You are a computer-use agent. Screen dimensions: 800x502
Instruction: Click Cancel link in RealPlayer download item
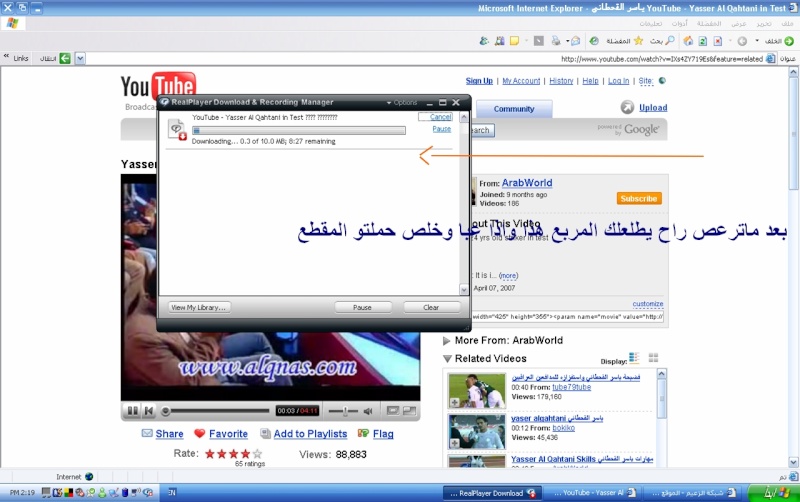click(440, 117)
